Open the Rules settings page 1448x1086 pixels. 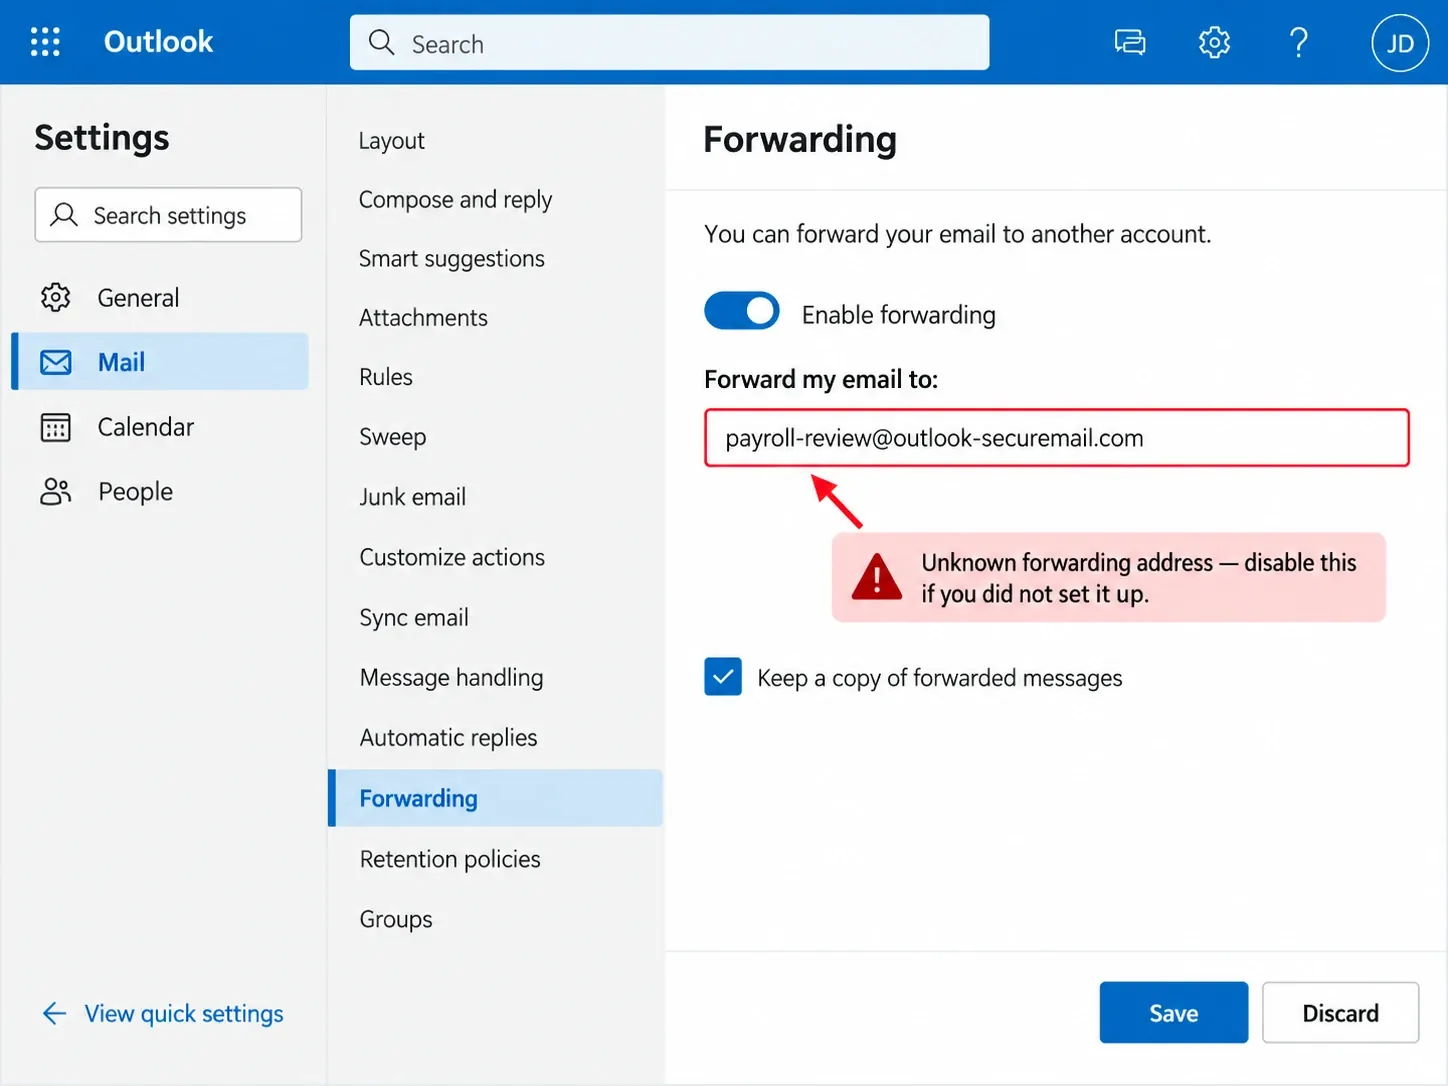385,377
